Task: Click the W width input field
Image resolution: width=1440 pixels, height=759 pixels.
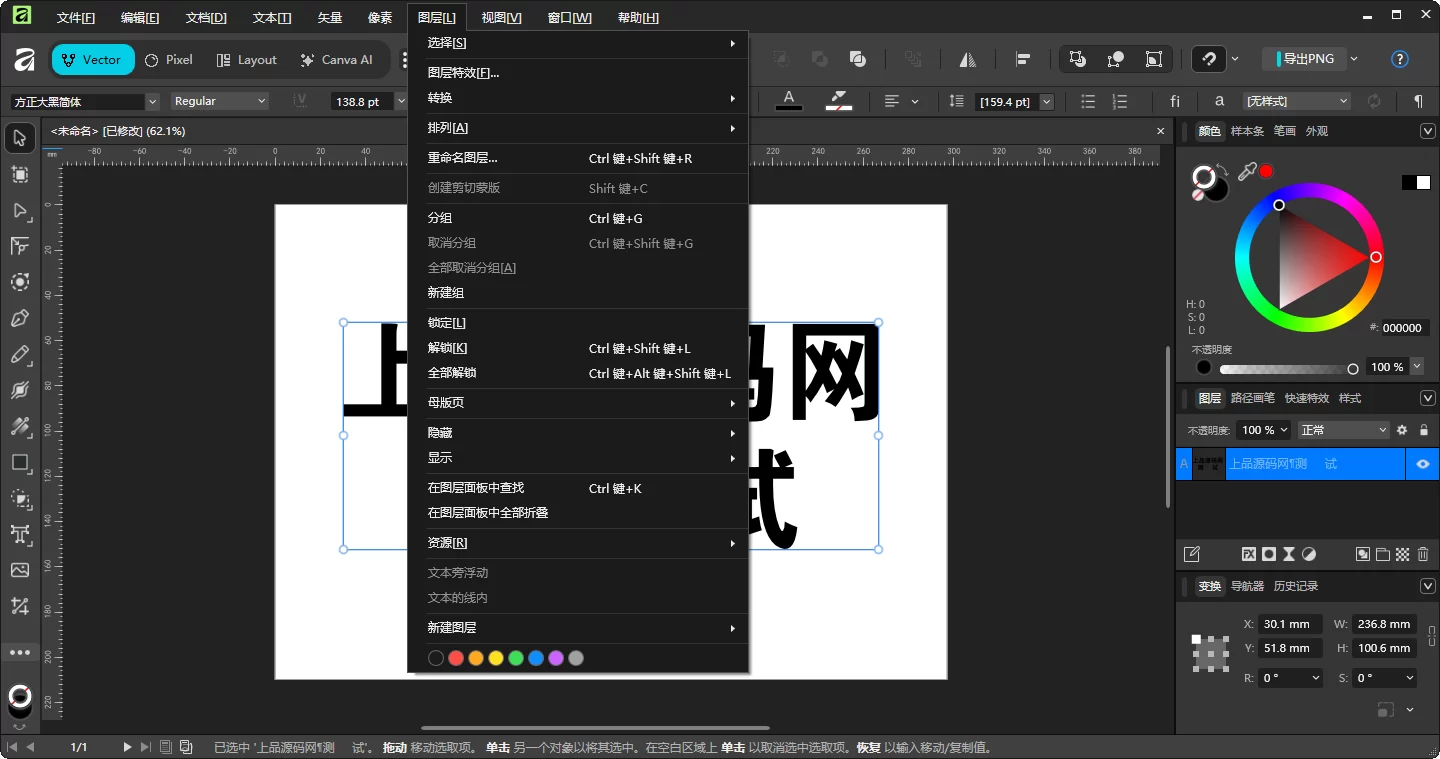Action: [x=1384, y=624]
